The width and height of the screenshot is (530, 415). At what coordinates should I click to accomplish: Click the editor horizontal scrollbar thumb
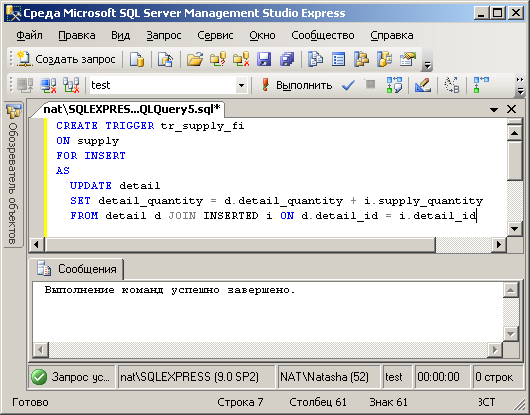click(x=240, y=244)
